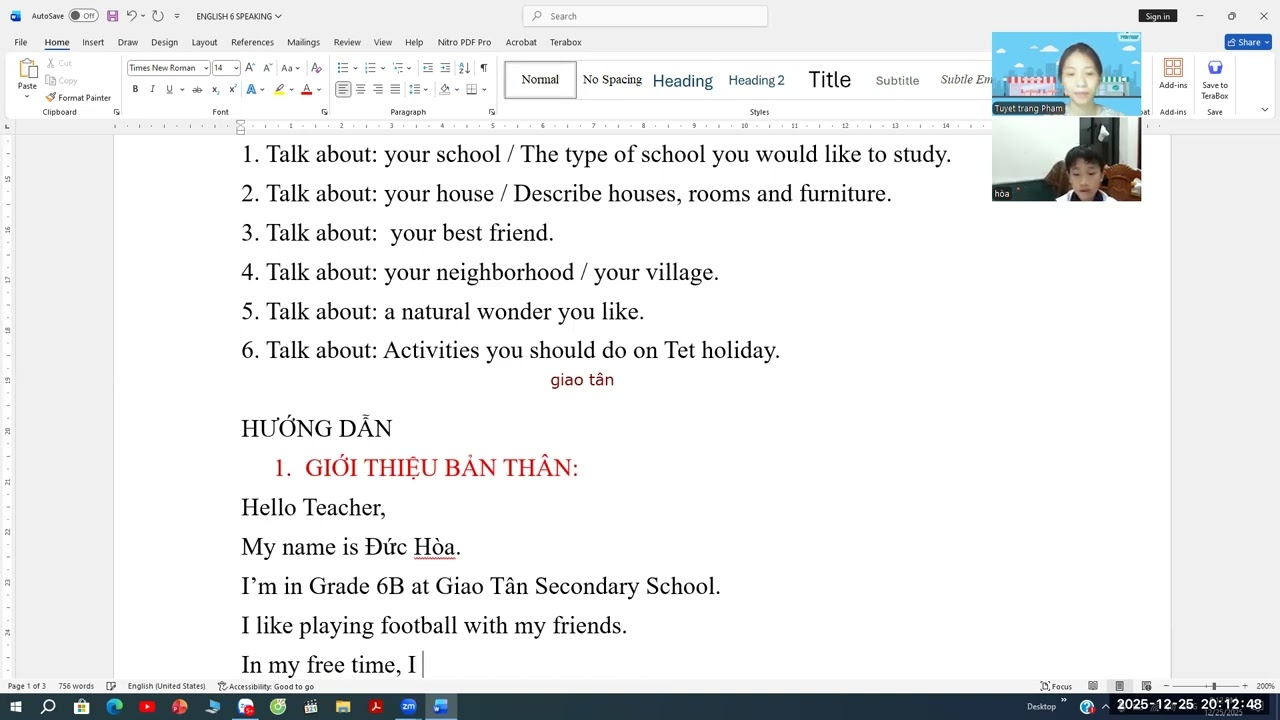Click the spelling check icon in status bar
This screenshot has width=1280, height=720.
[x=111, y=686]
